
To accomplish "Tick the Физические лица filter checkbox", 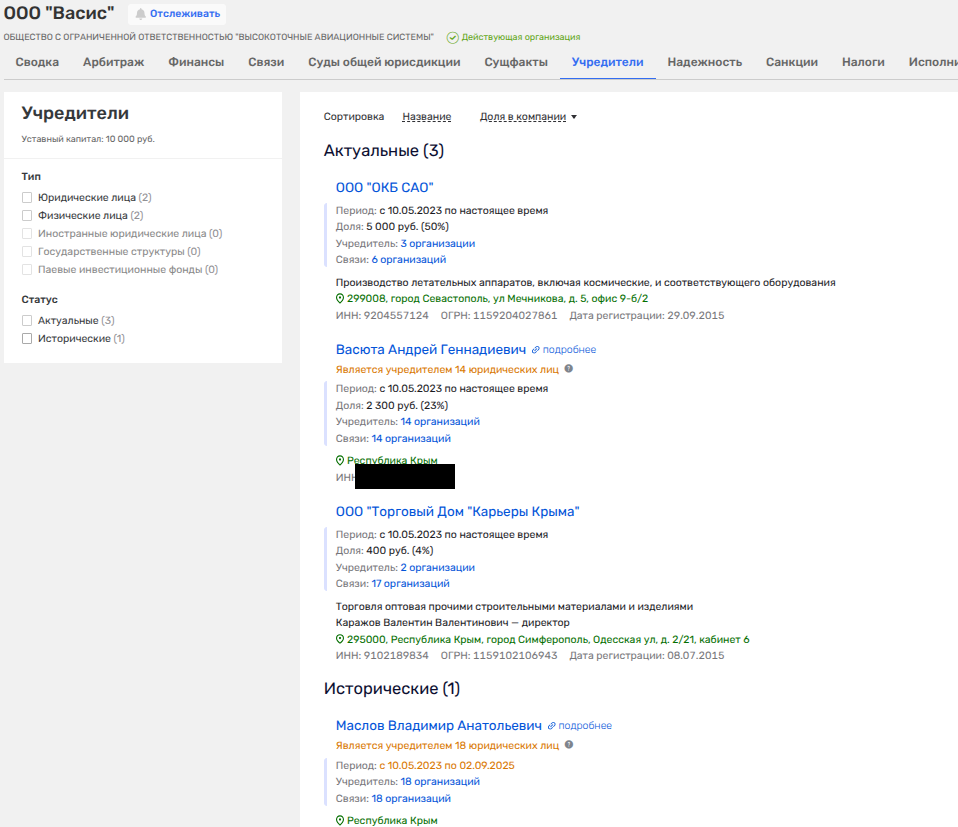I will tap(28, 215).
